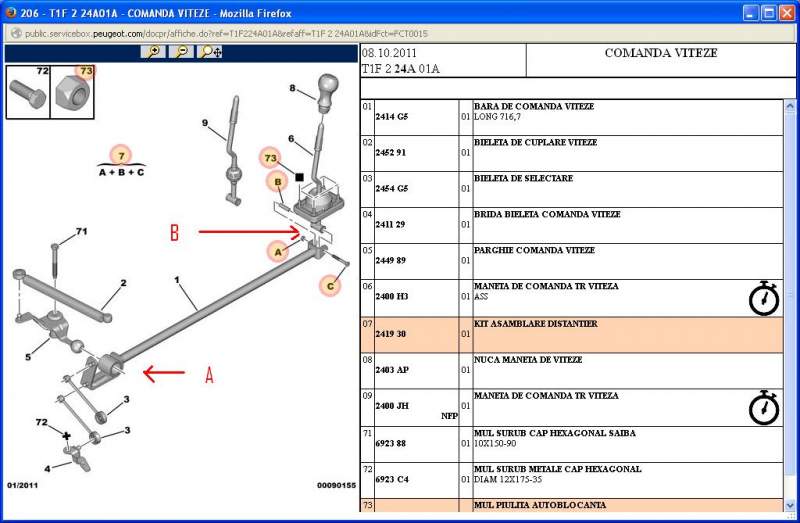Click the zoom out magnifier icon
This screenshot has height=523, width=800.
181,52
